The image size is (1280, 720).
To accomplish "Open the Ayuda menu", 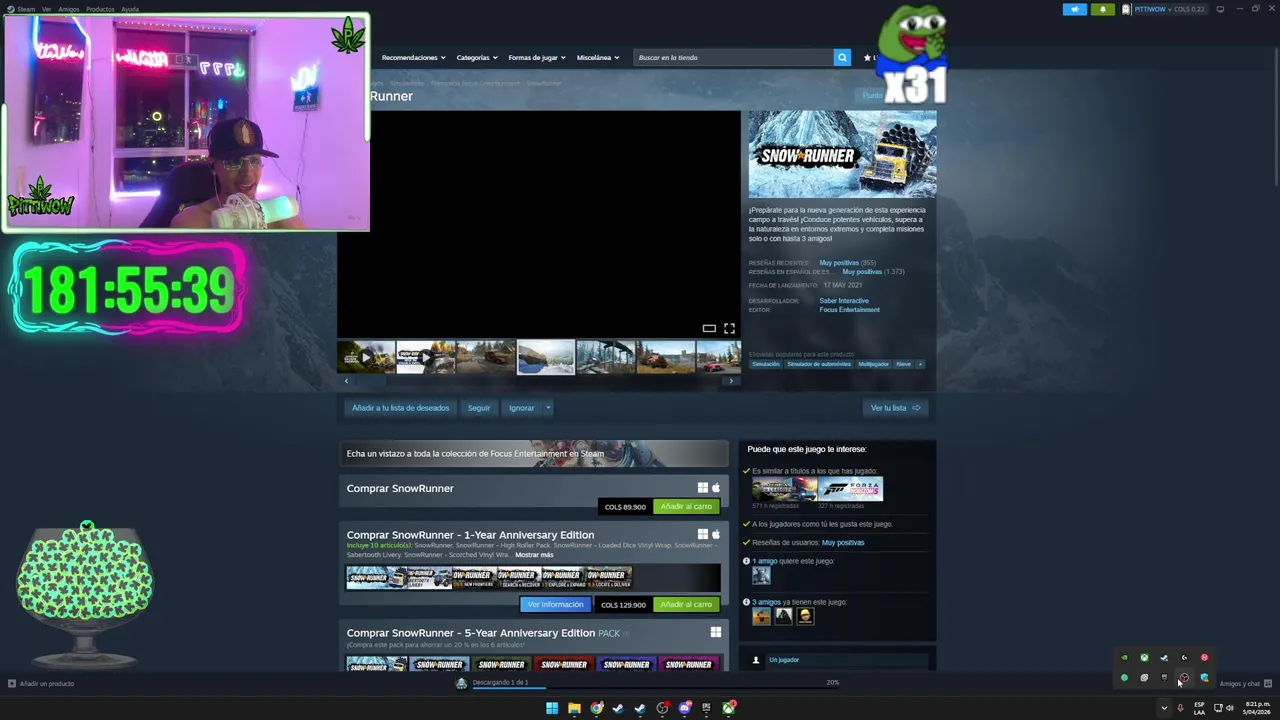I will click(x=130, y=9).
